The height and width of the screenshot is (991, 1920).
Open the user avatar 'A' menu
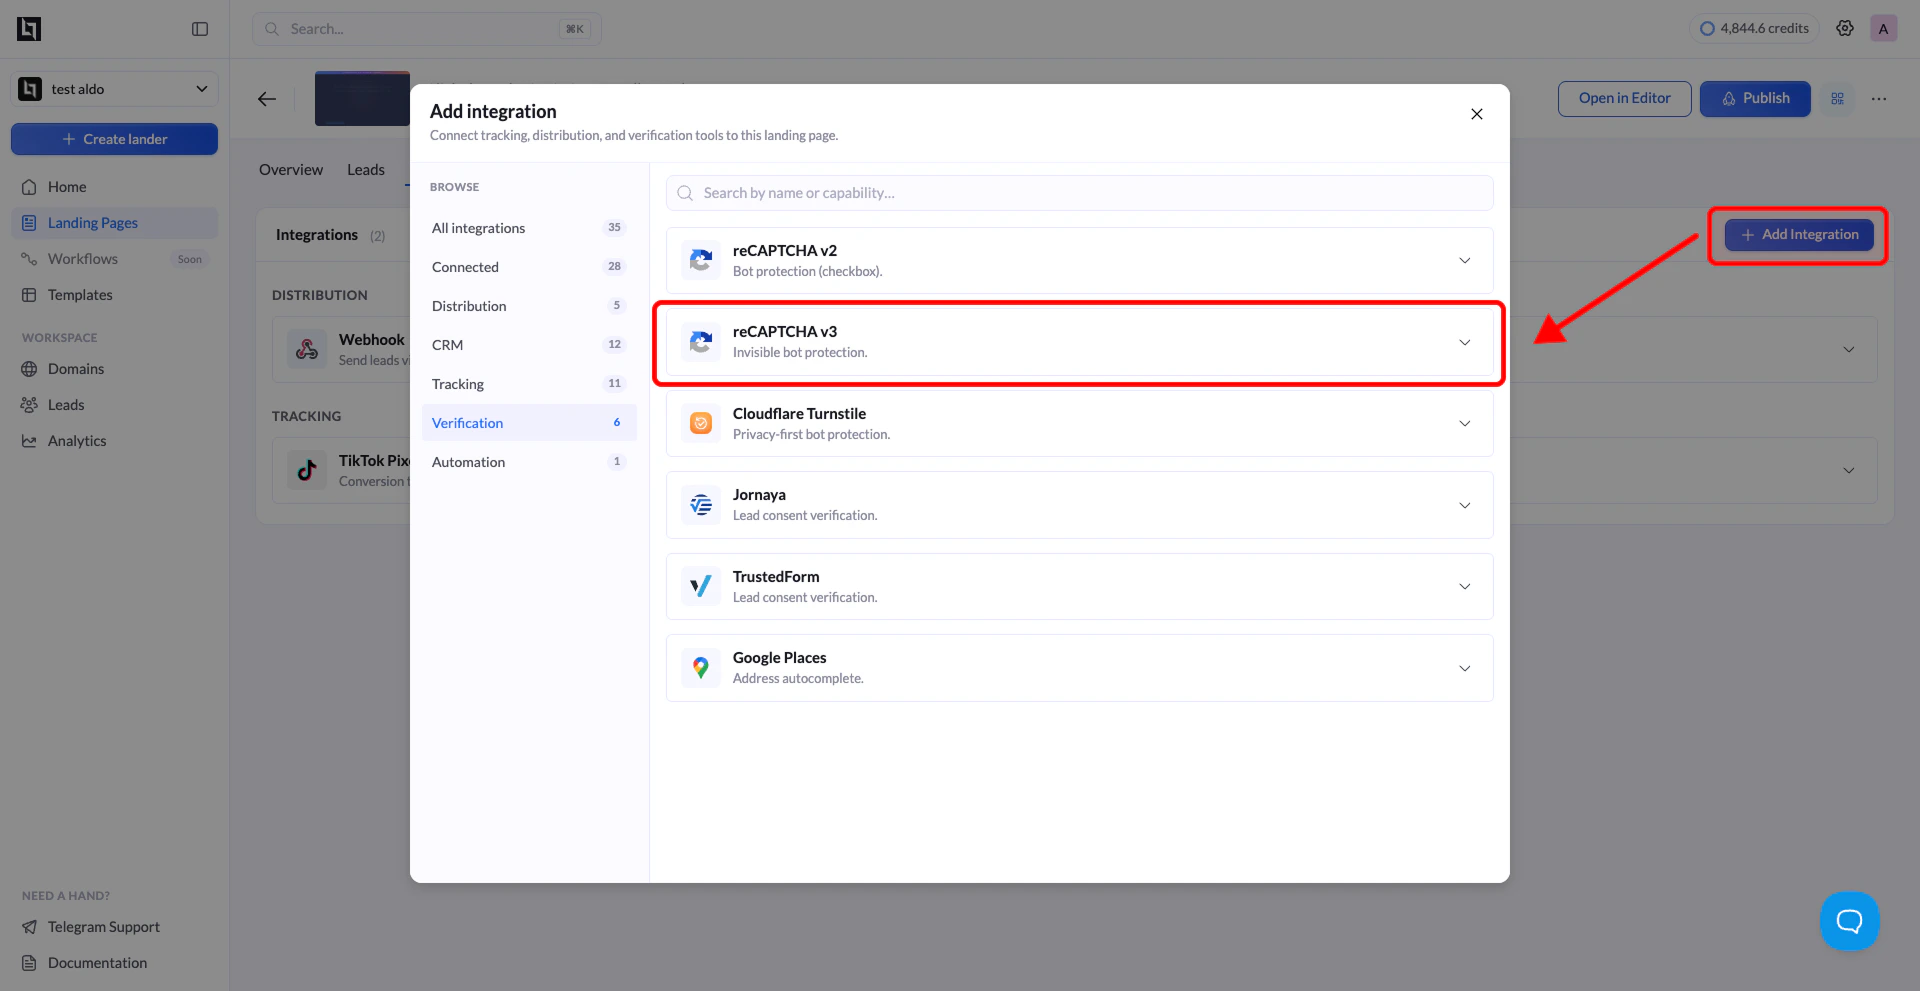click(x=1883, y=28)
